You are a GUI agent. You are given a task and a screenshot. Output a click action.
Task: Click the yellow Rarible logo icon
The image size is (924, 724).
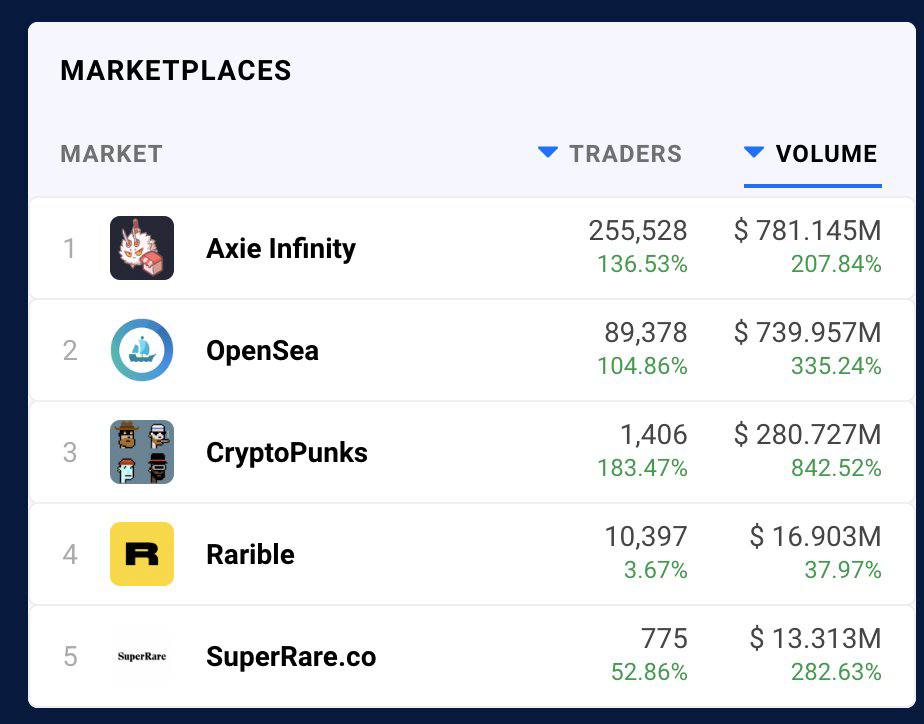coord(142,554)
